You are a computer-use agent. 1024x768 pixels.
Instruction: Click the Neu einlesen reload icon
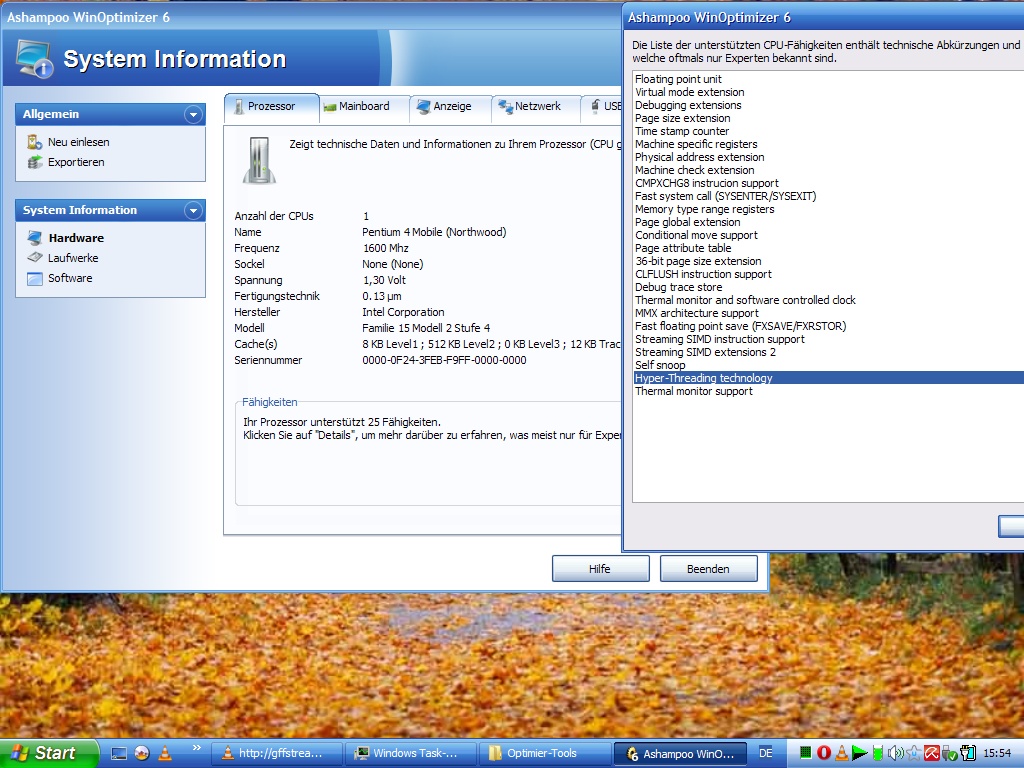click(35, 142)
